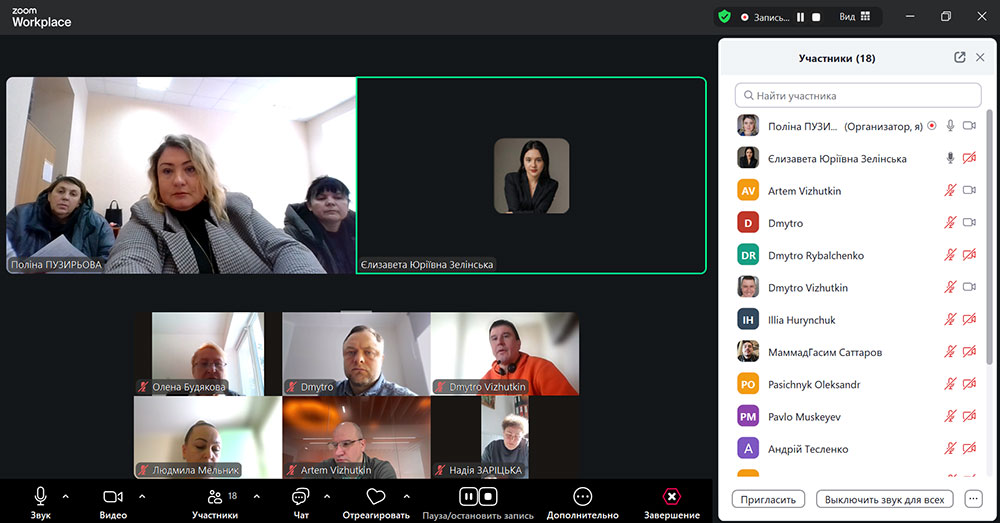
Task: Click Выключить звук для всех button
Action: [x=884, y=499]
